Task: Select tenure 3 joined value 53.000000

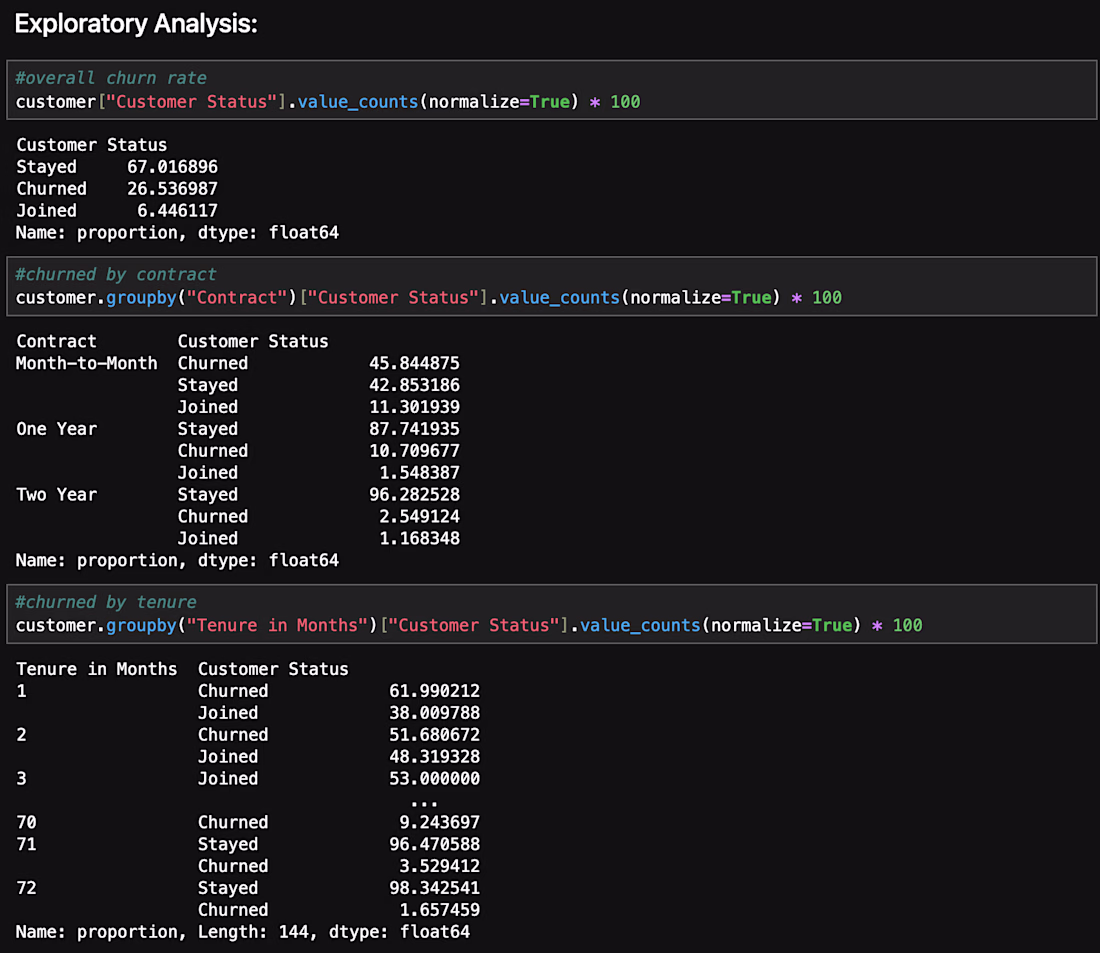Action: 435,779
